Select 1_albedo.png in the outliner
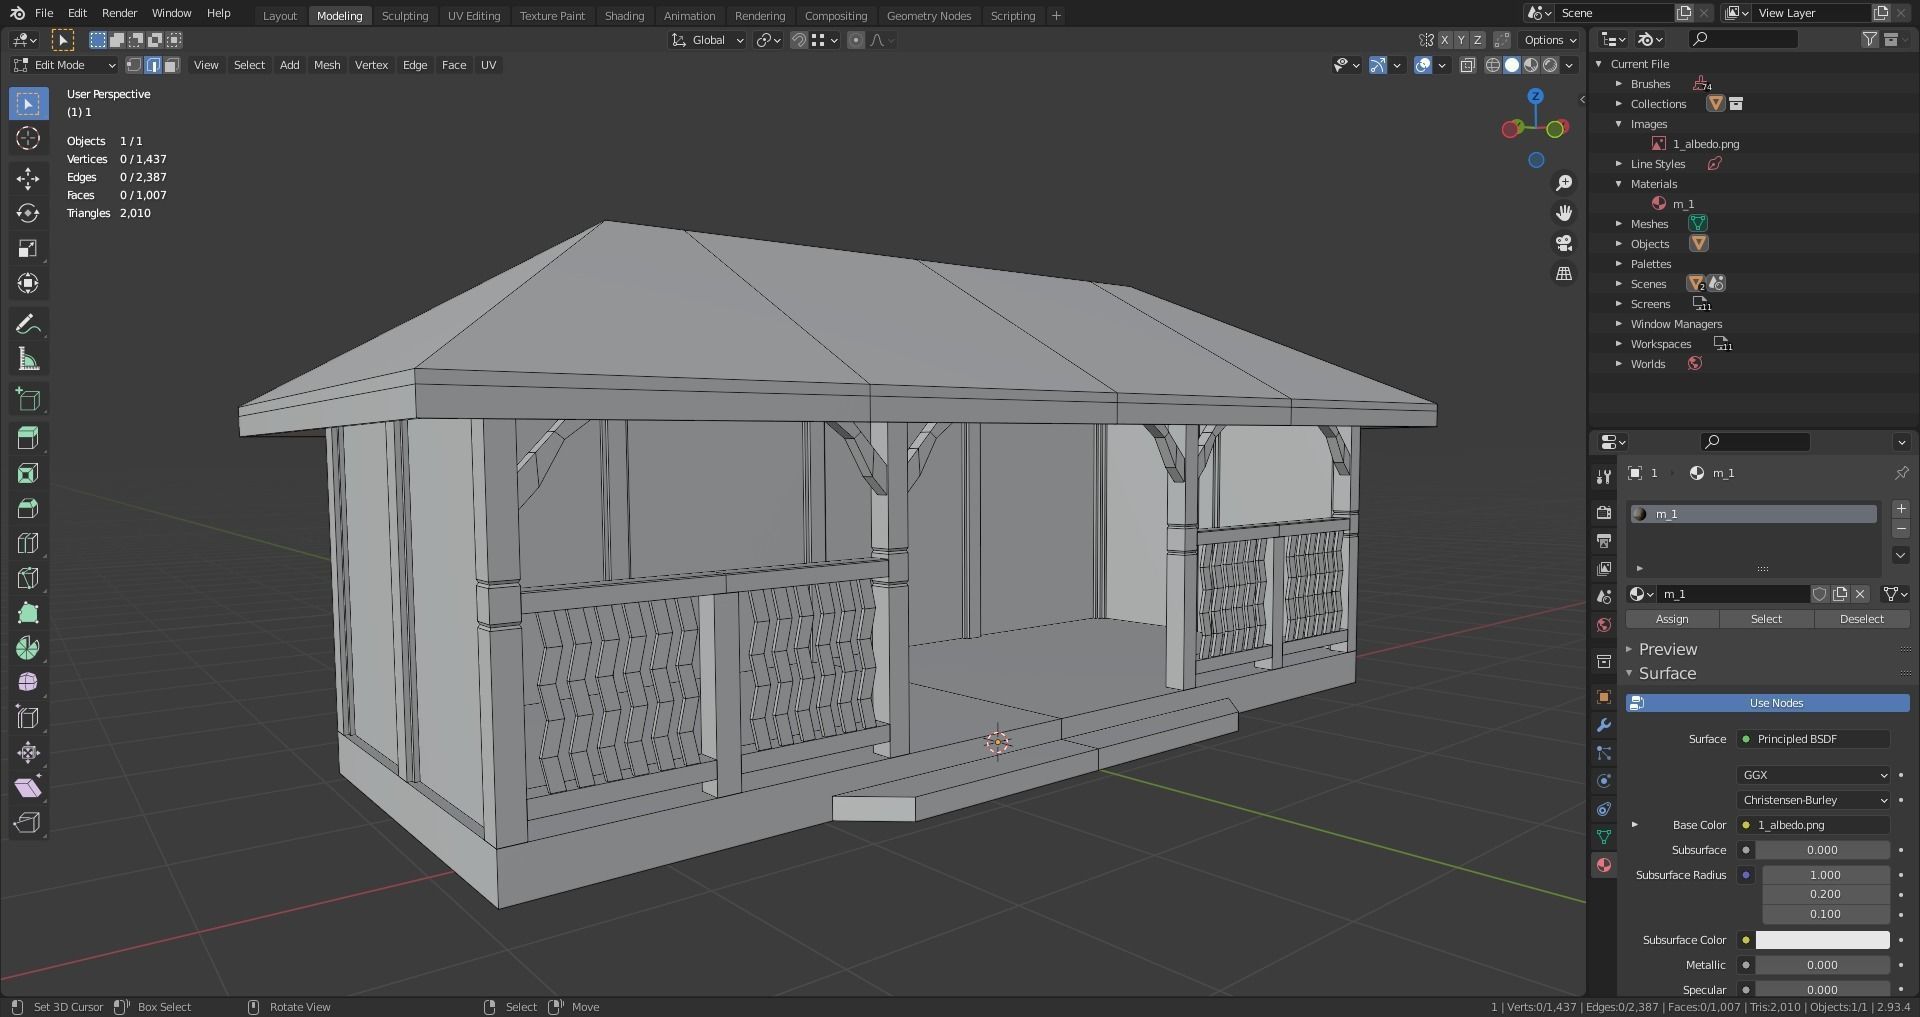The image size is (1920, 1017). 1705,143
